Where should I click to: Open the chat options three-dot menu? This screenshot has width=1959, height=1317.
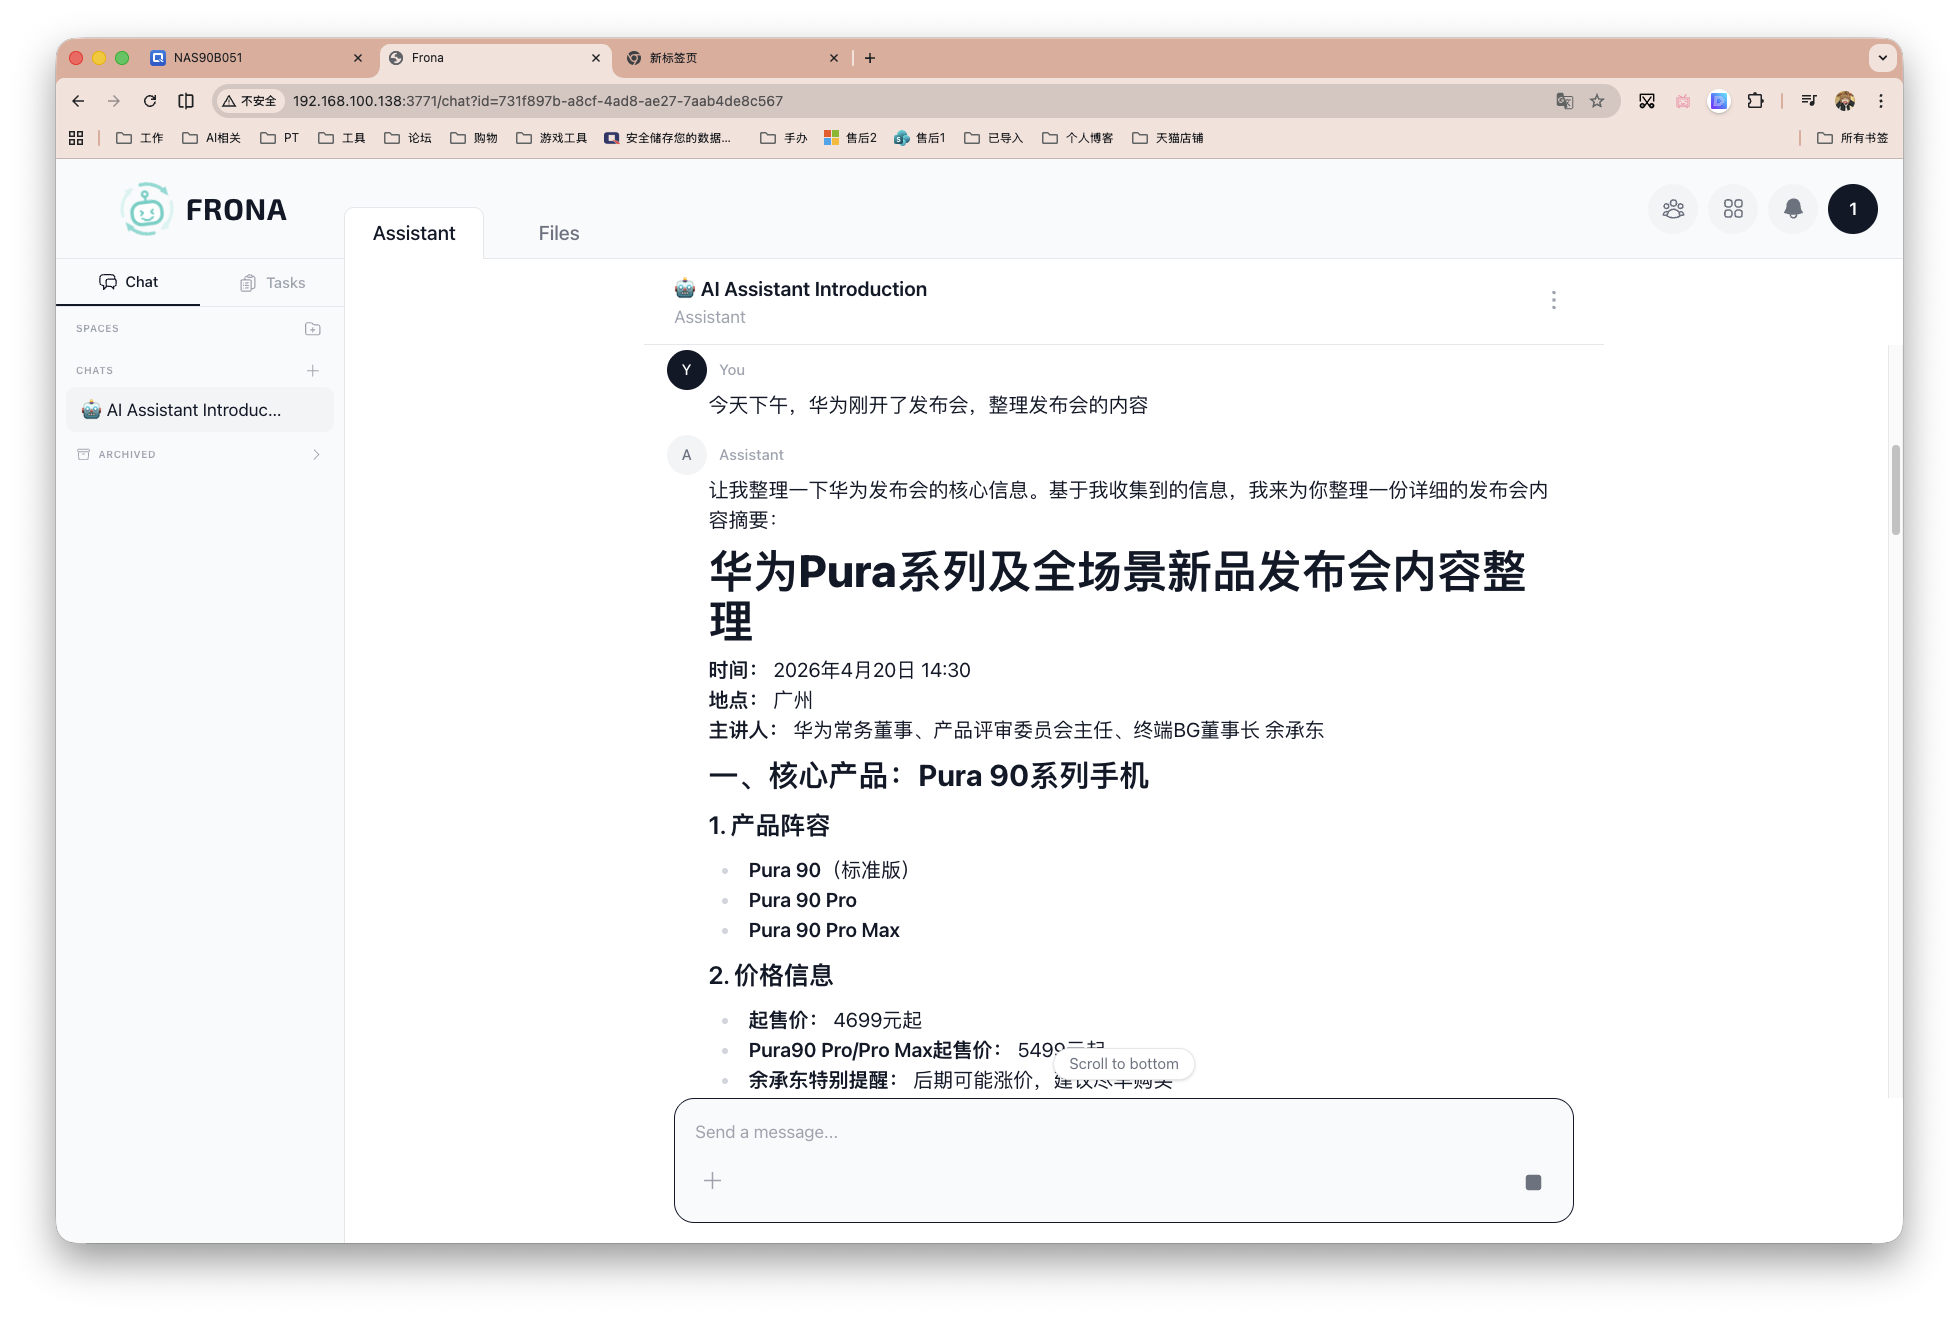pyautogui.click(x=1554, y=299)
